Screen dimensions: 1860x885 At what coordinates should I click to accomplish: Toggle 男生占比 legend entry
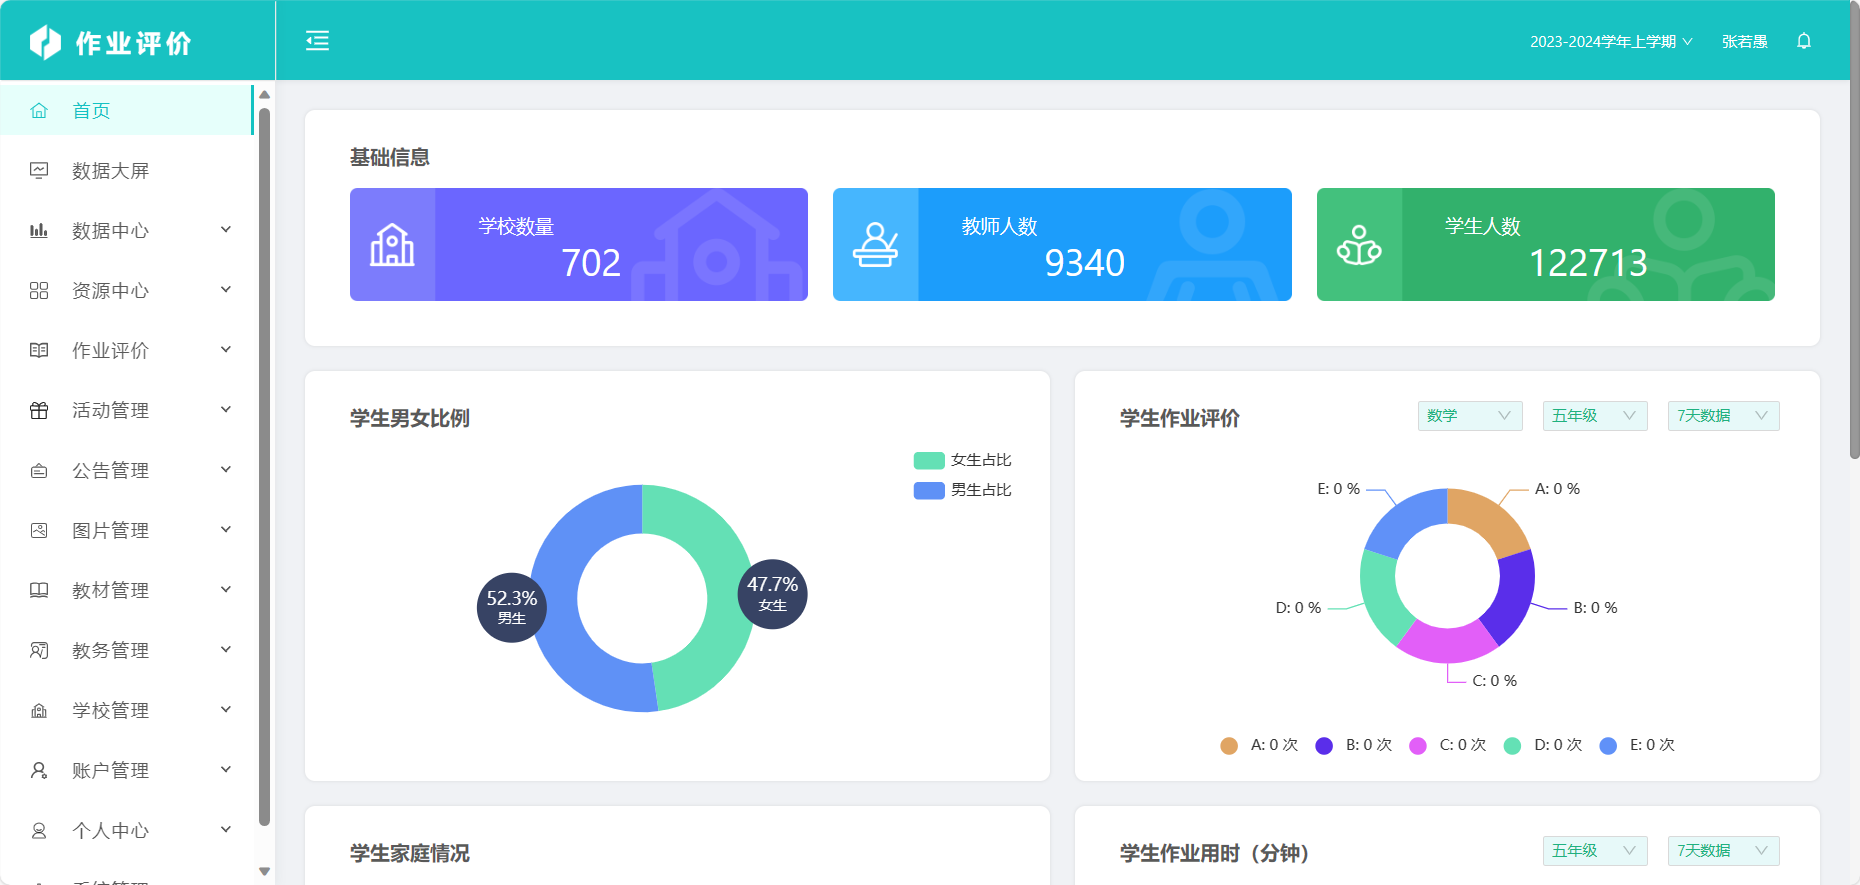click(x=962, y=490)
